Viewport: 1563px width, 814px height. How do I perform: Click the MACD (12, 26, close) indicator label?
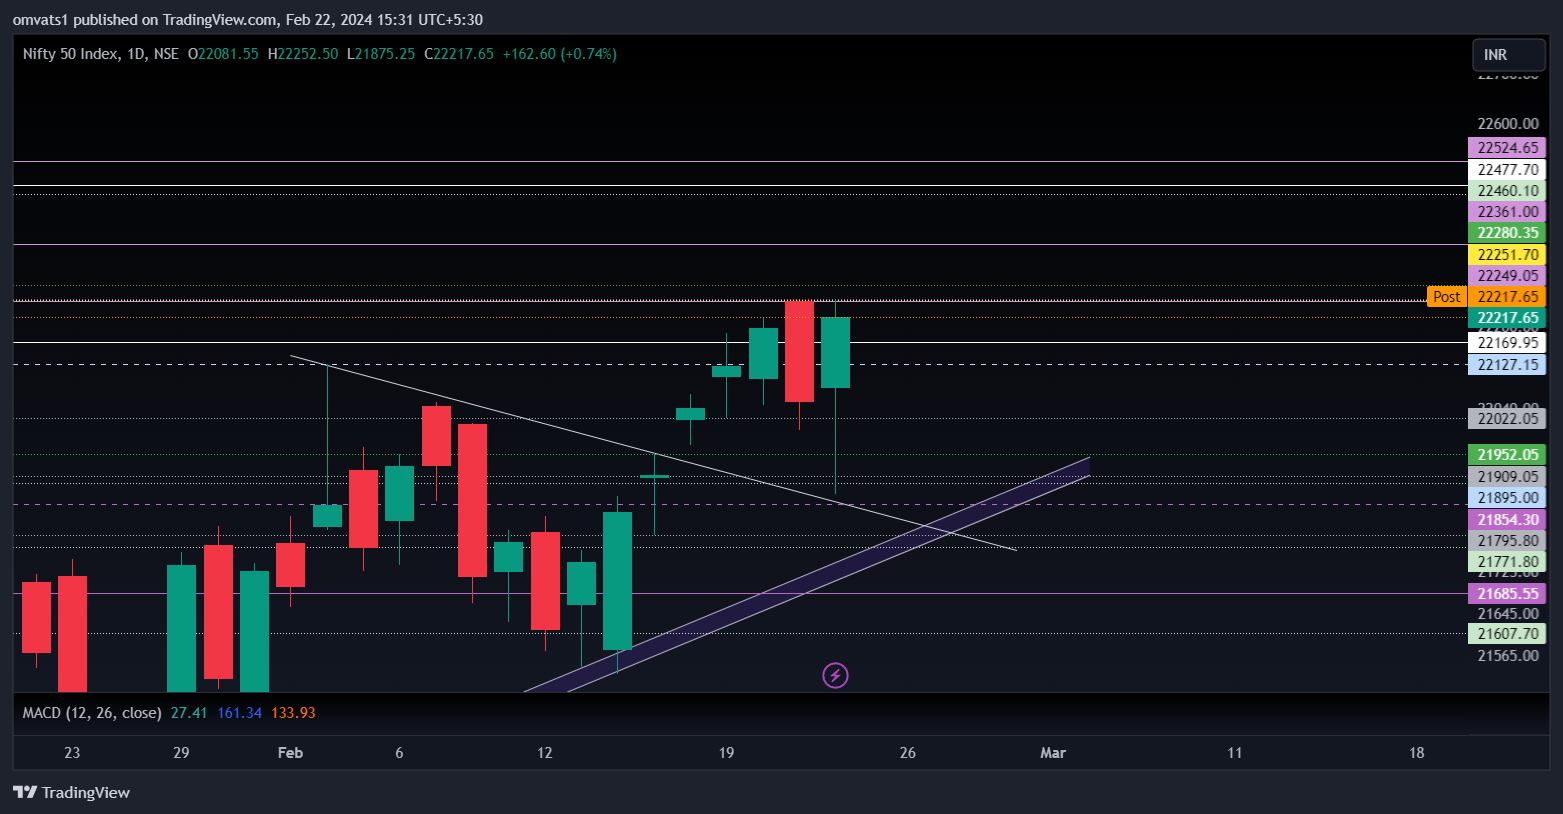(92, 713)
